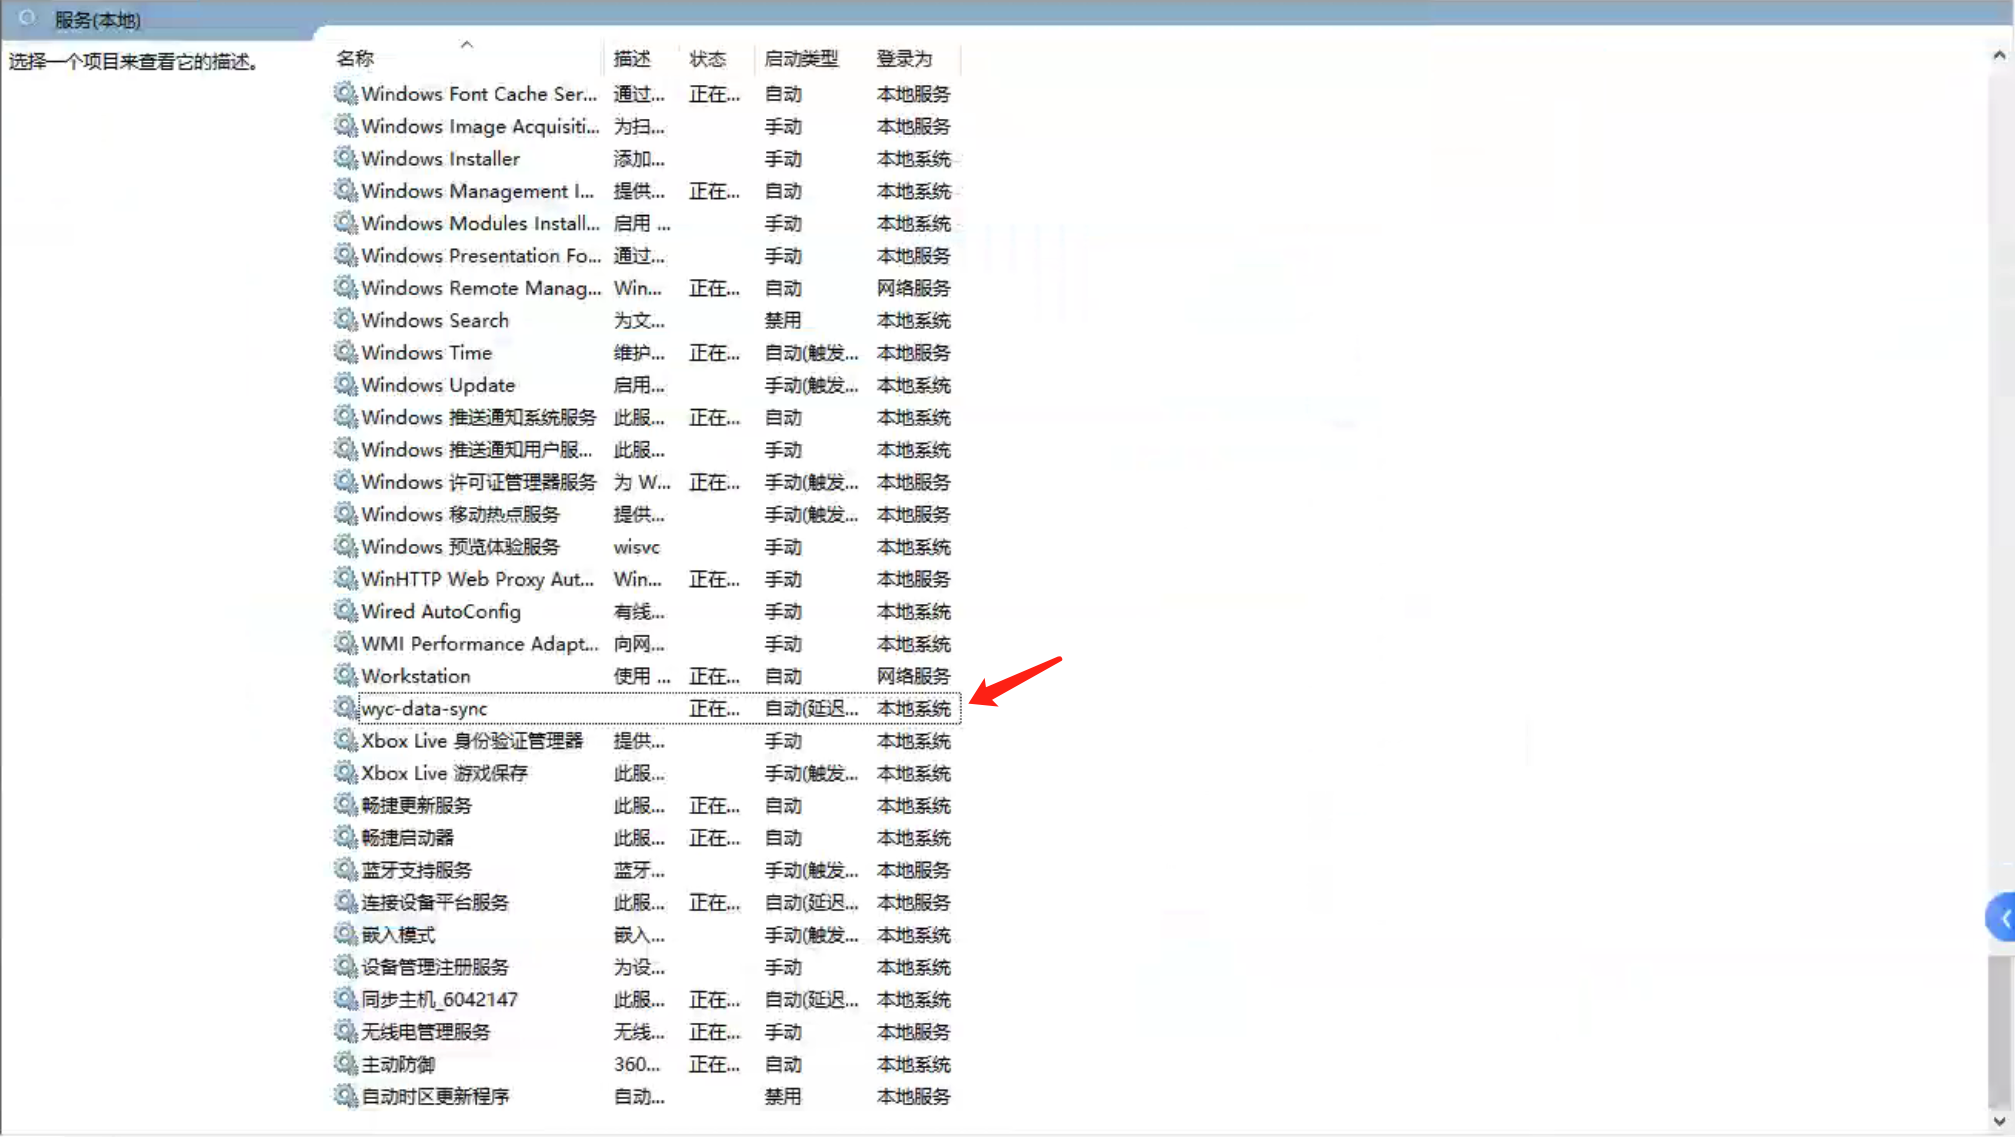Click the blue side-panel arrow at right edge
The height and width of the screenshot is (1137, 2015).
click(x=2002, y=917)
